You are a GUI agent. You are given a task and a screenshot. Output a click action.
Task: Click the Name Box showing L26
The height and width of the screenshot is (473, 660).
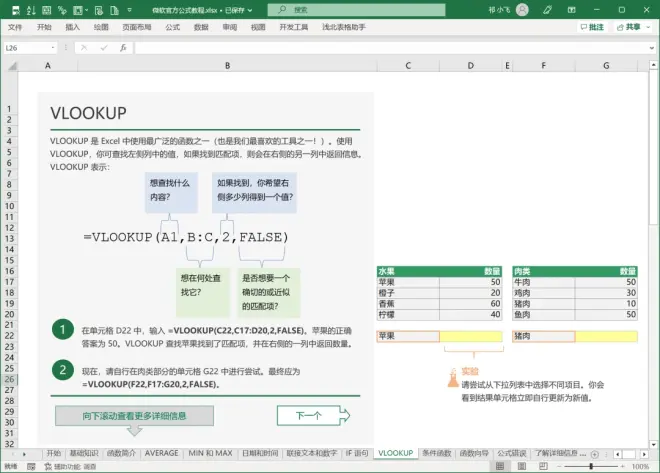tap(27, 48)
